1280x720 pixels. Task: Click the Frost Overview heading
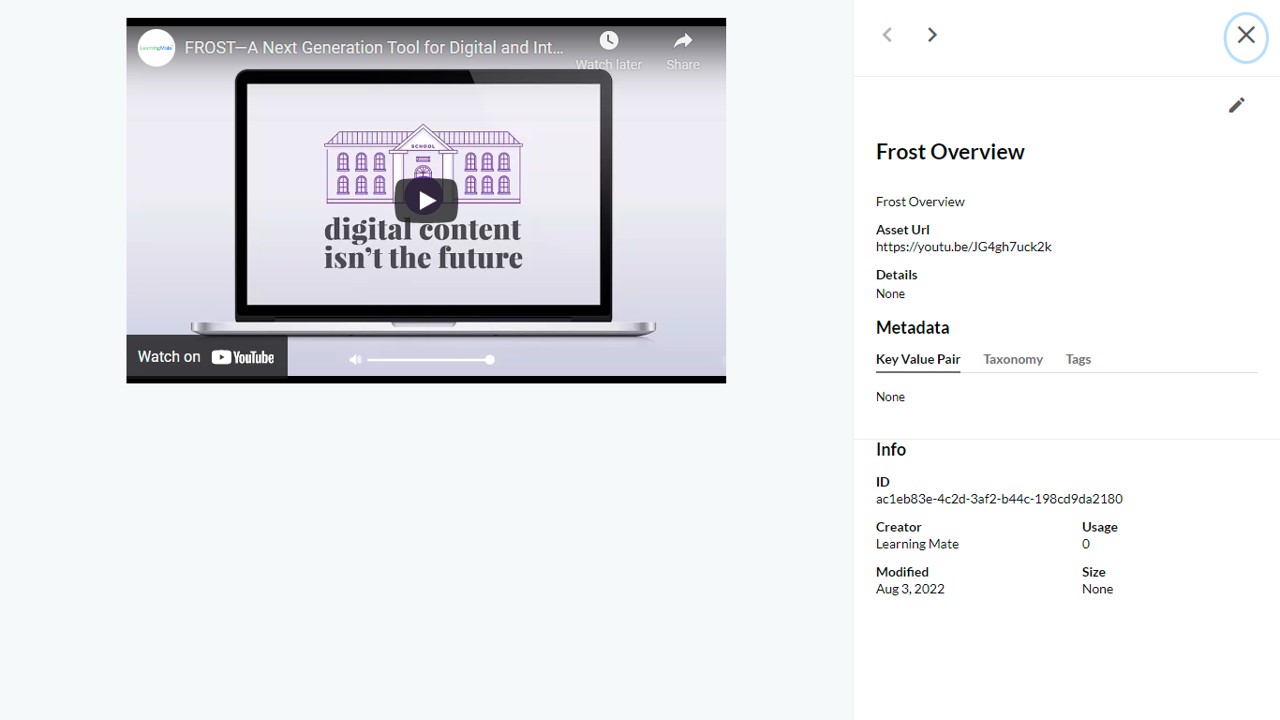[x=950, y=152]
